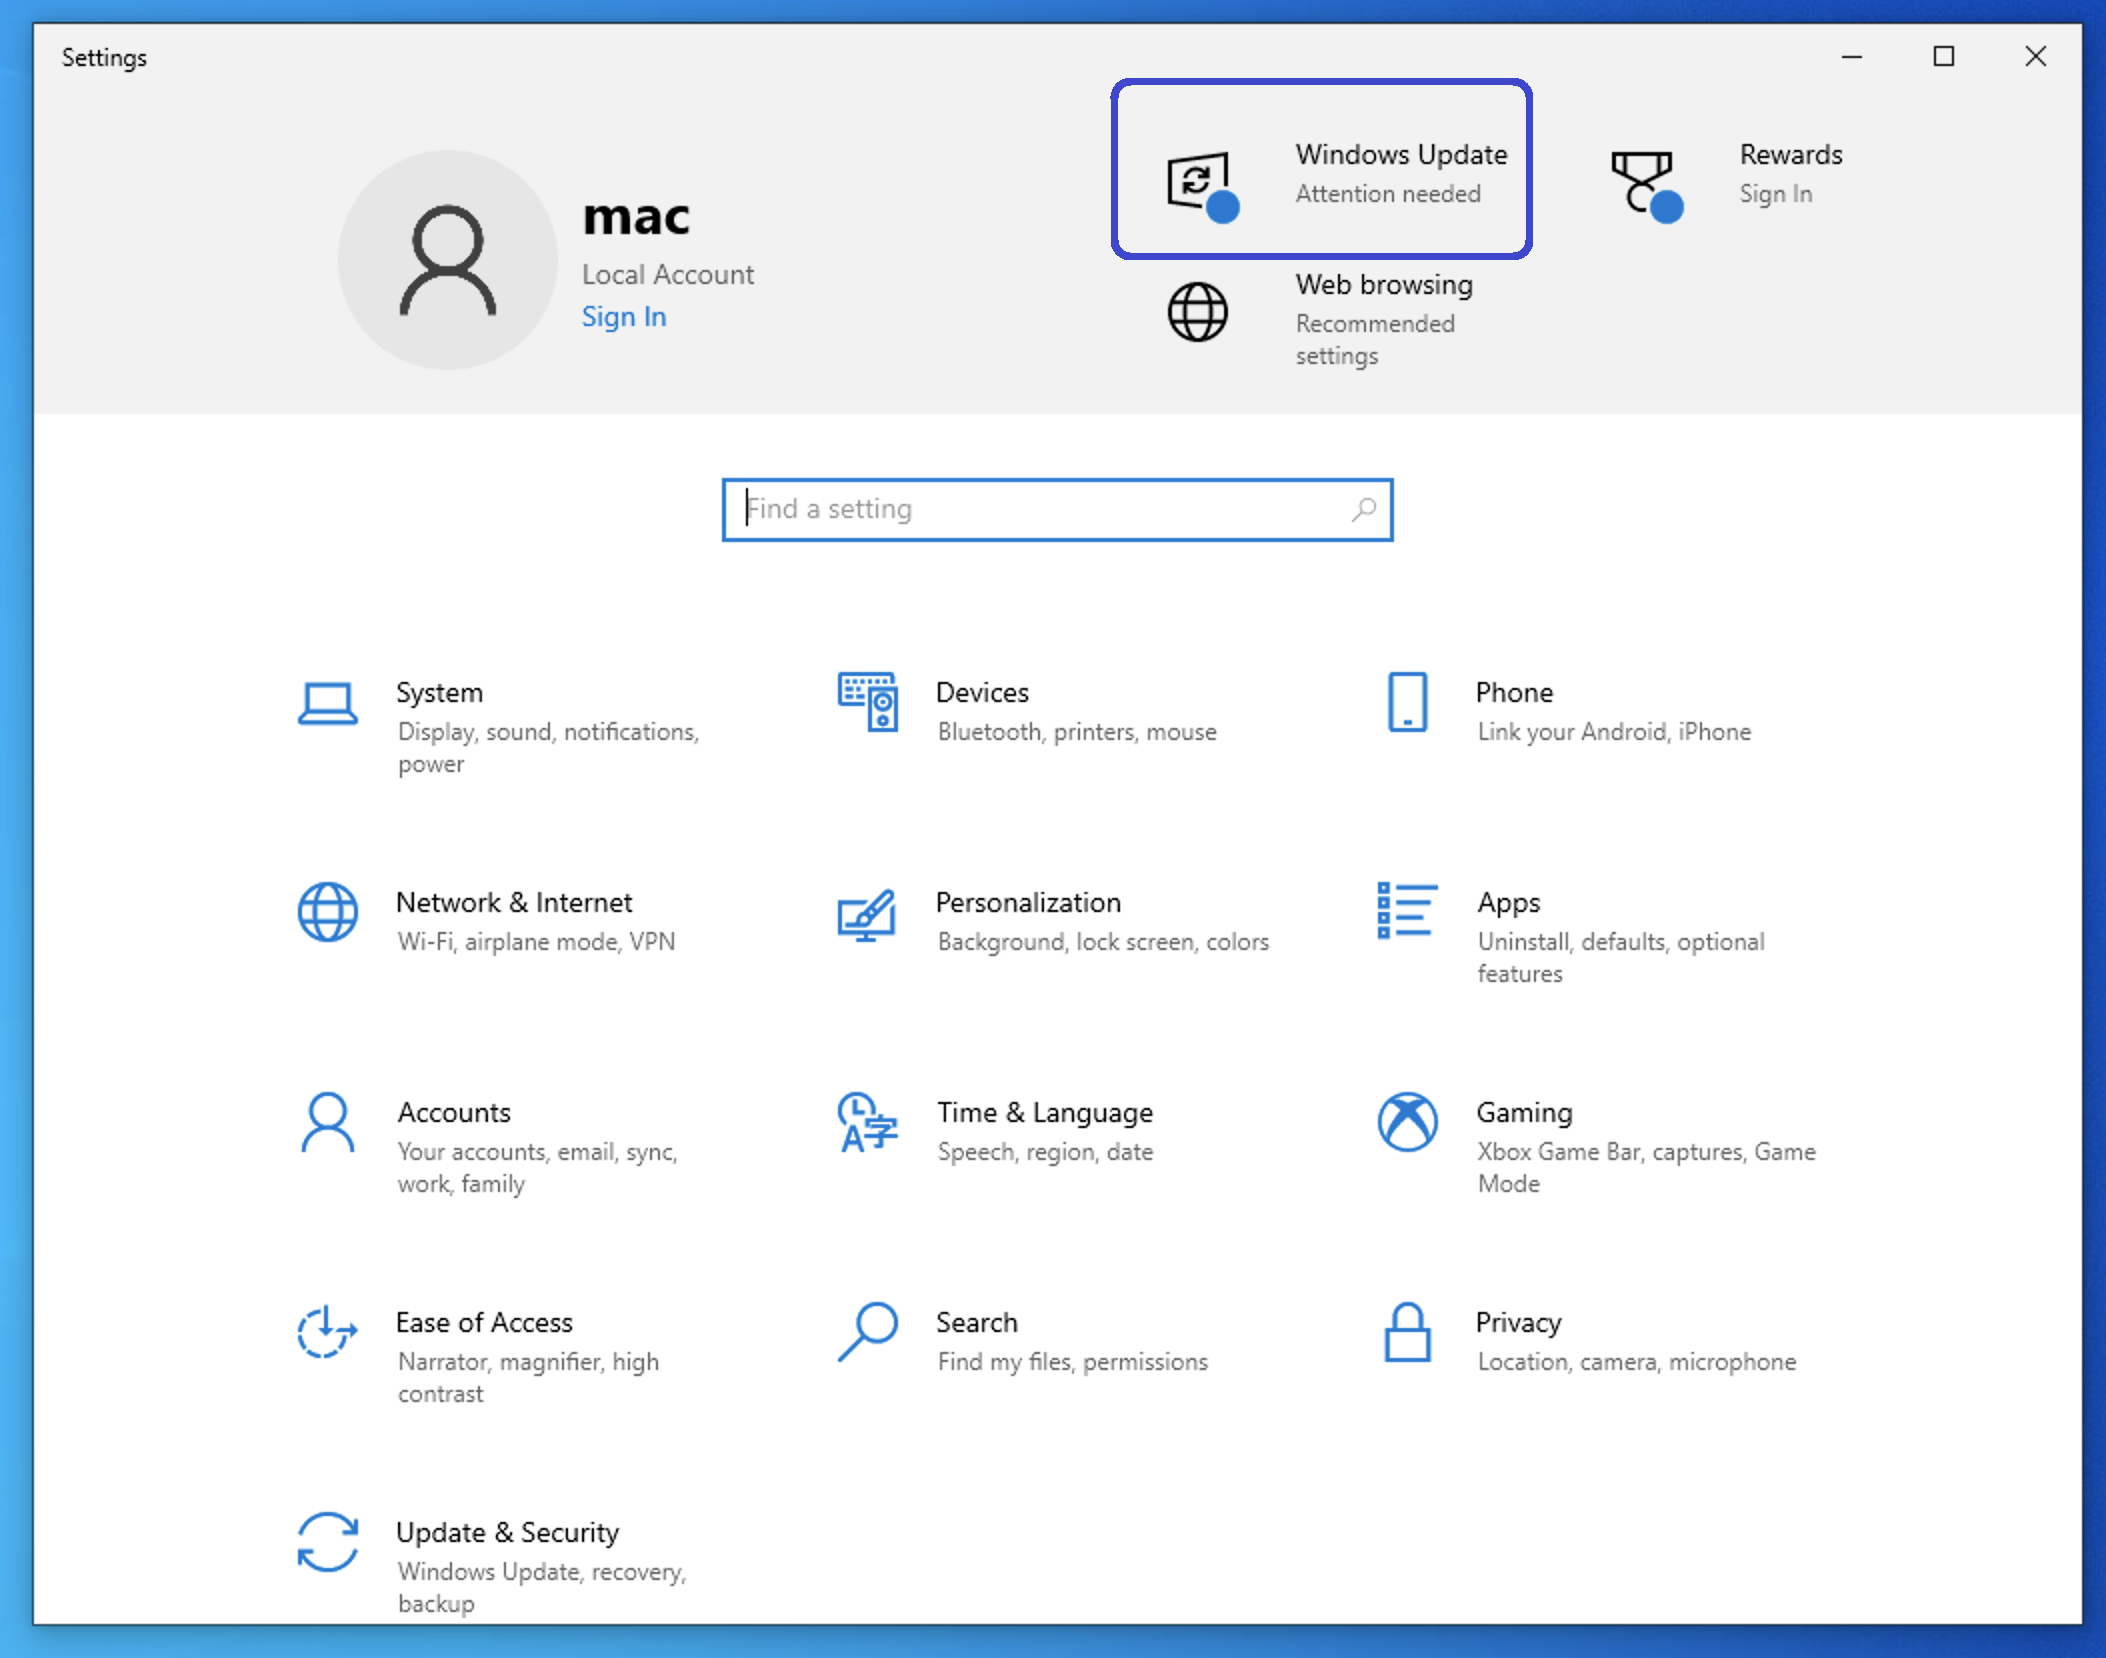Click the Update & Security refresh icon
Viewport: 2106px width, 1658px height.
(327, 1542)
